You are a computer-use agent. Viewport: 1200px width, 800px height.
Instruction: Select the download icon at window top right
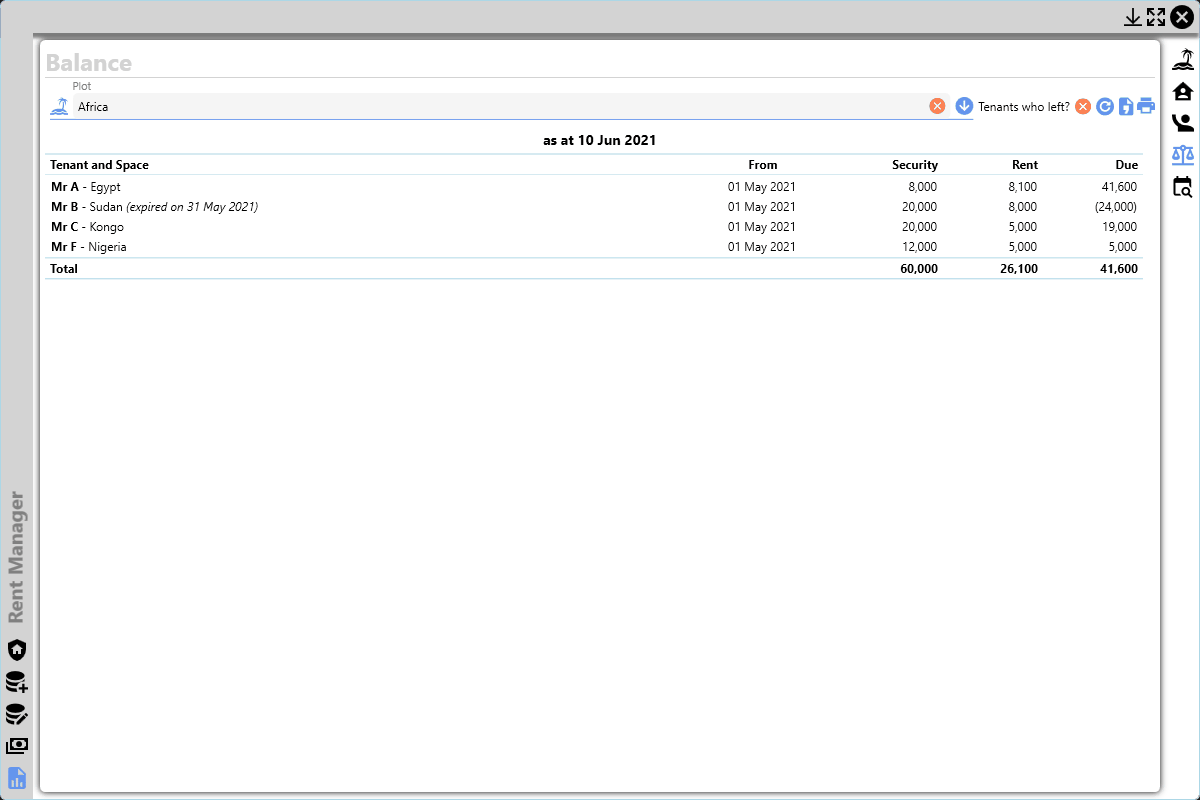(x=1133, y=17)
